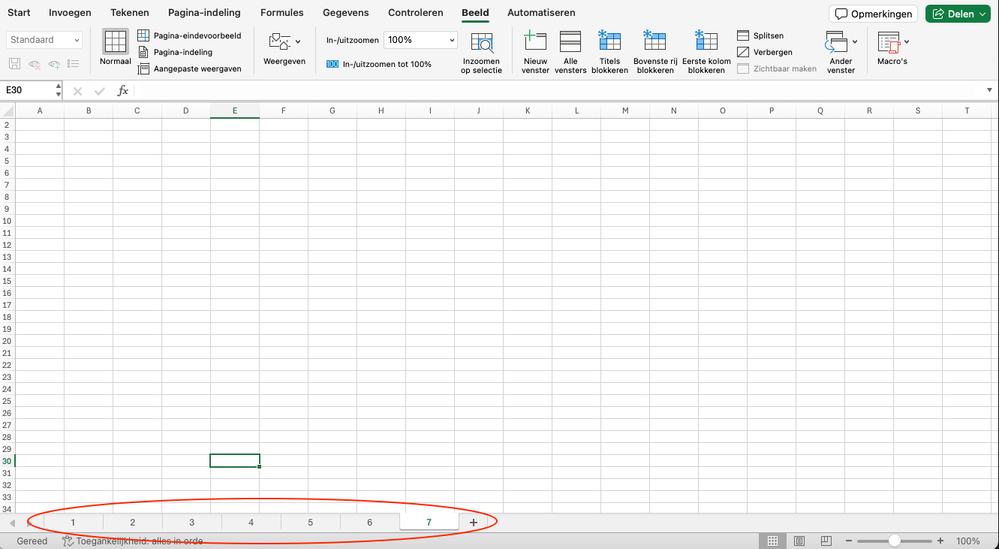Screen dimensions: 999x549
Task: Open the Tekenen ribbon tab
Action: click(129, 13)
